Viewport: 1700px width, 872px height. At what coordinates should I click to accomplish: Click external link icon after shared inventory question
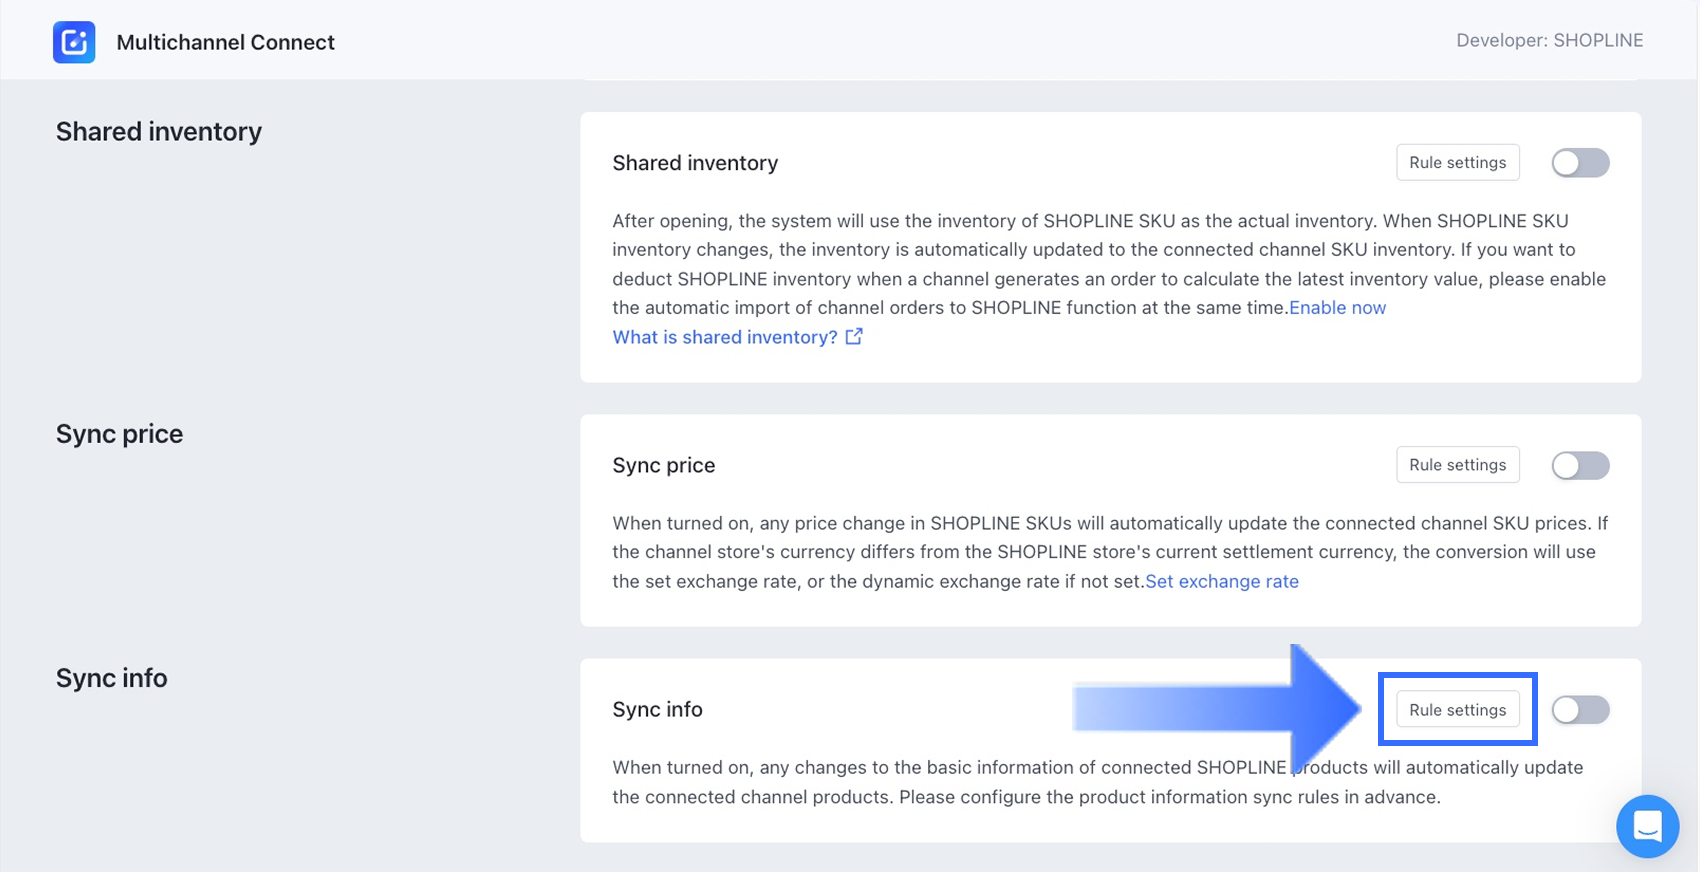[854, 337]
